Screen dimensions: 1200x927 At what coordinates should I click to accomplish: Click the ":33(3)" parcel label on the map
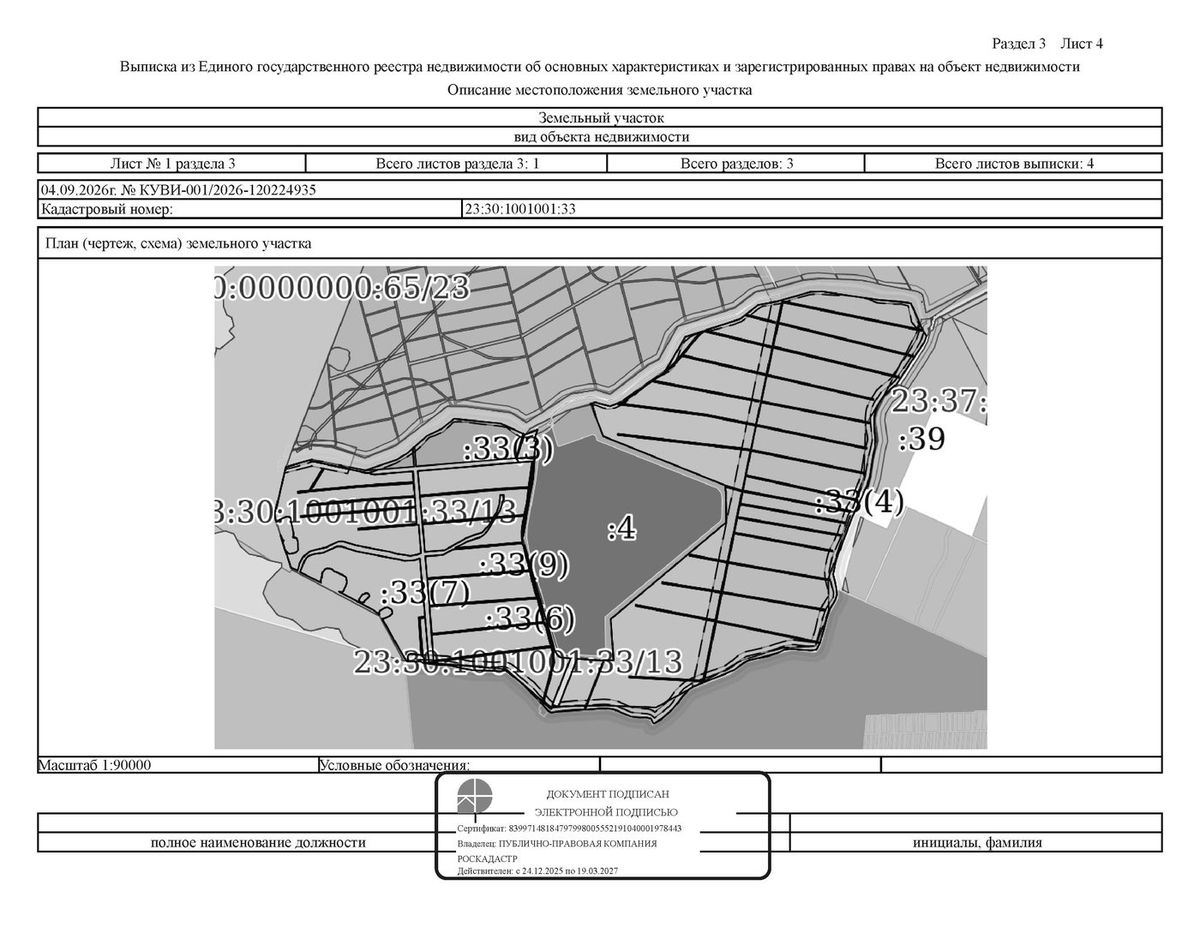pos(508,449)
